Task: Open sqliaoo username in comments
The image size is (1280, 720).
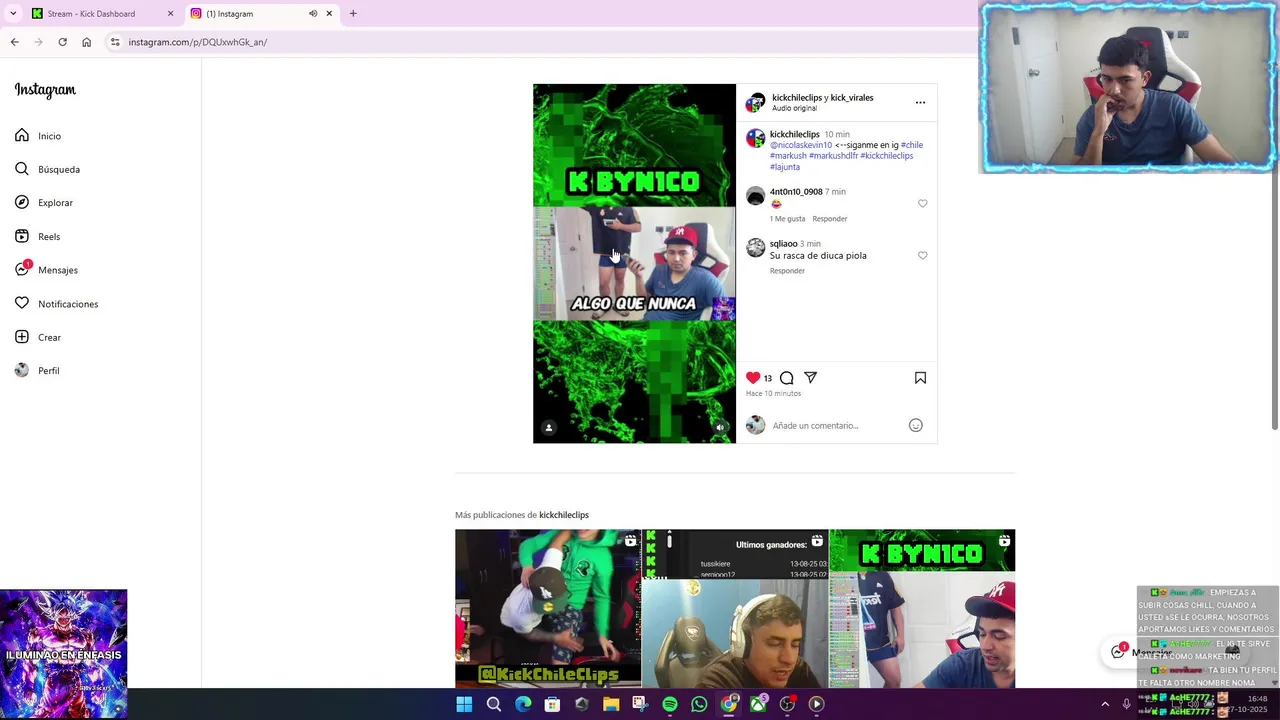Action: click(783, 243)
